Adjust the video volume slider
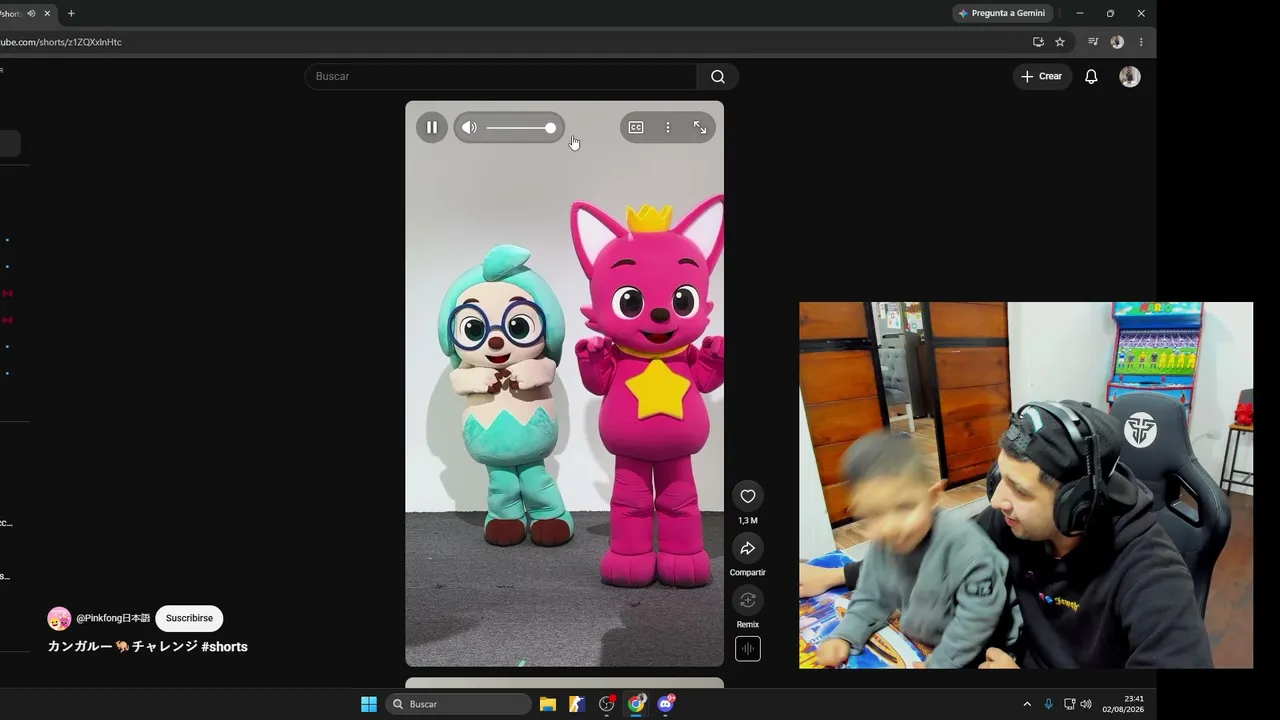The image size is (1280, 720). point(521,128)
